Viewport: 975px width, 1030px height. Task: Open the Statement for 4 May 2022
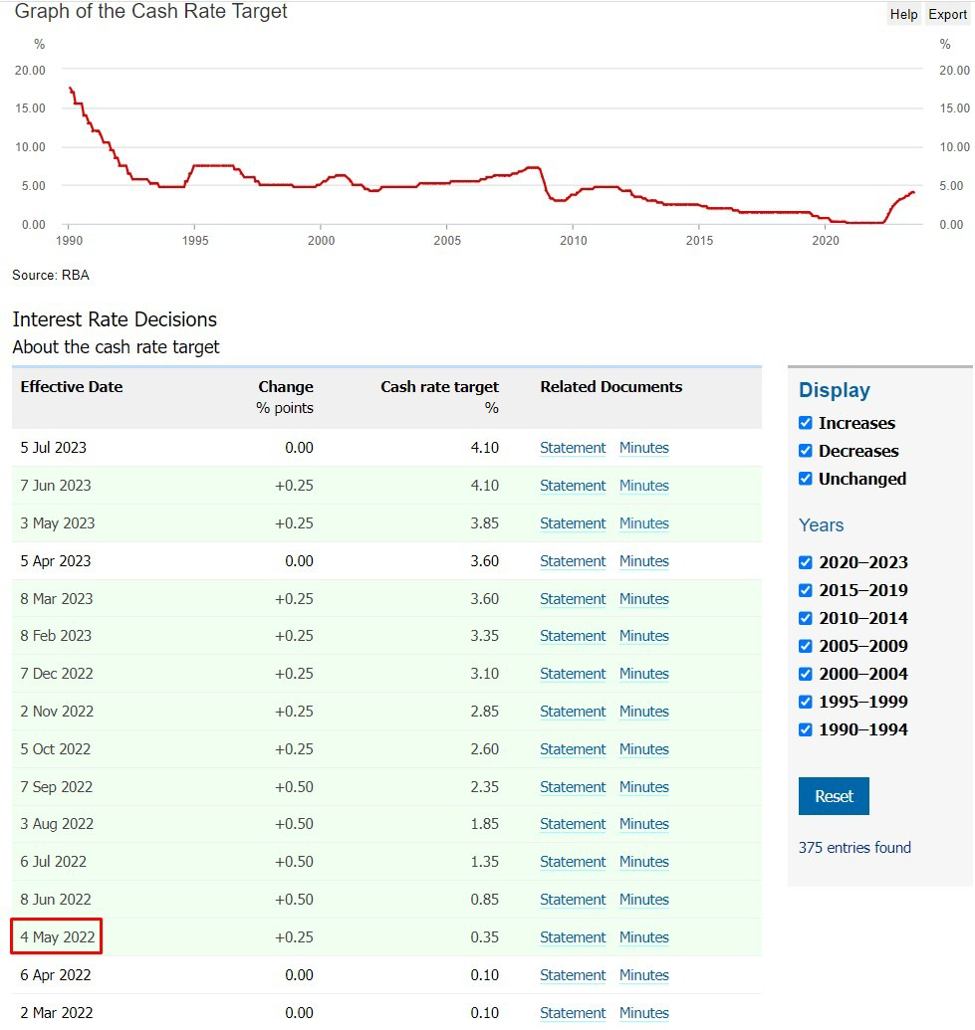(x=573, y=938)
